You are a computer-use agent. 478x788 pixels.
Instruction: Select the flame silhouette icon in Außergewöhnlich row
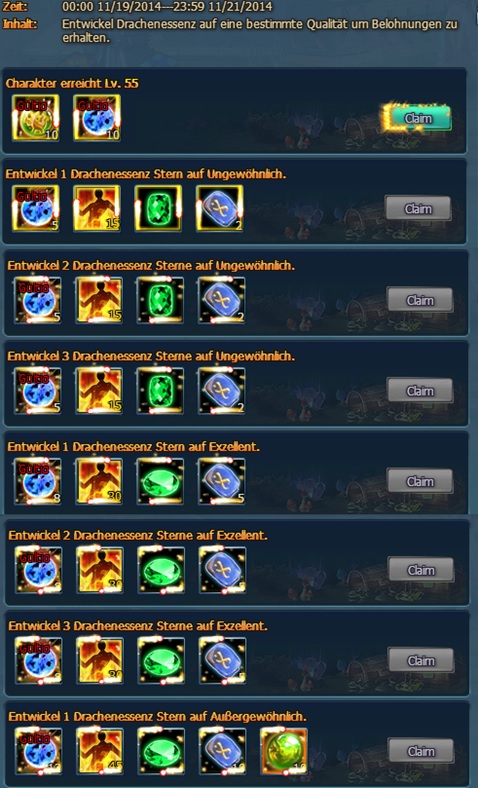coord(100,751)
